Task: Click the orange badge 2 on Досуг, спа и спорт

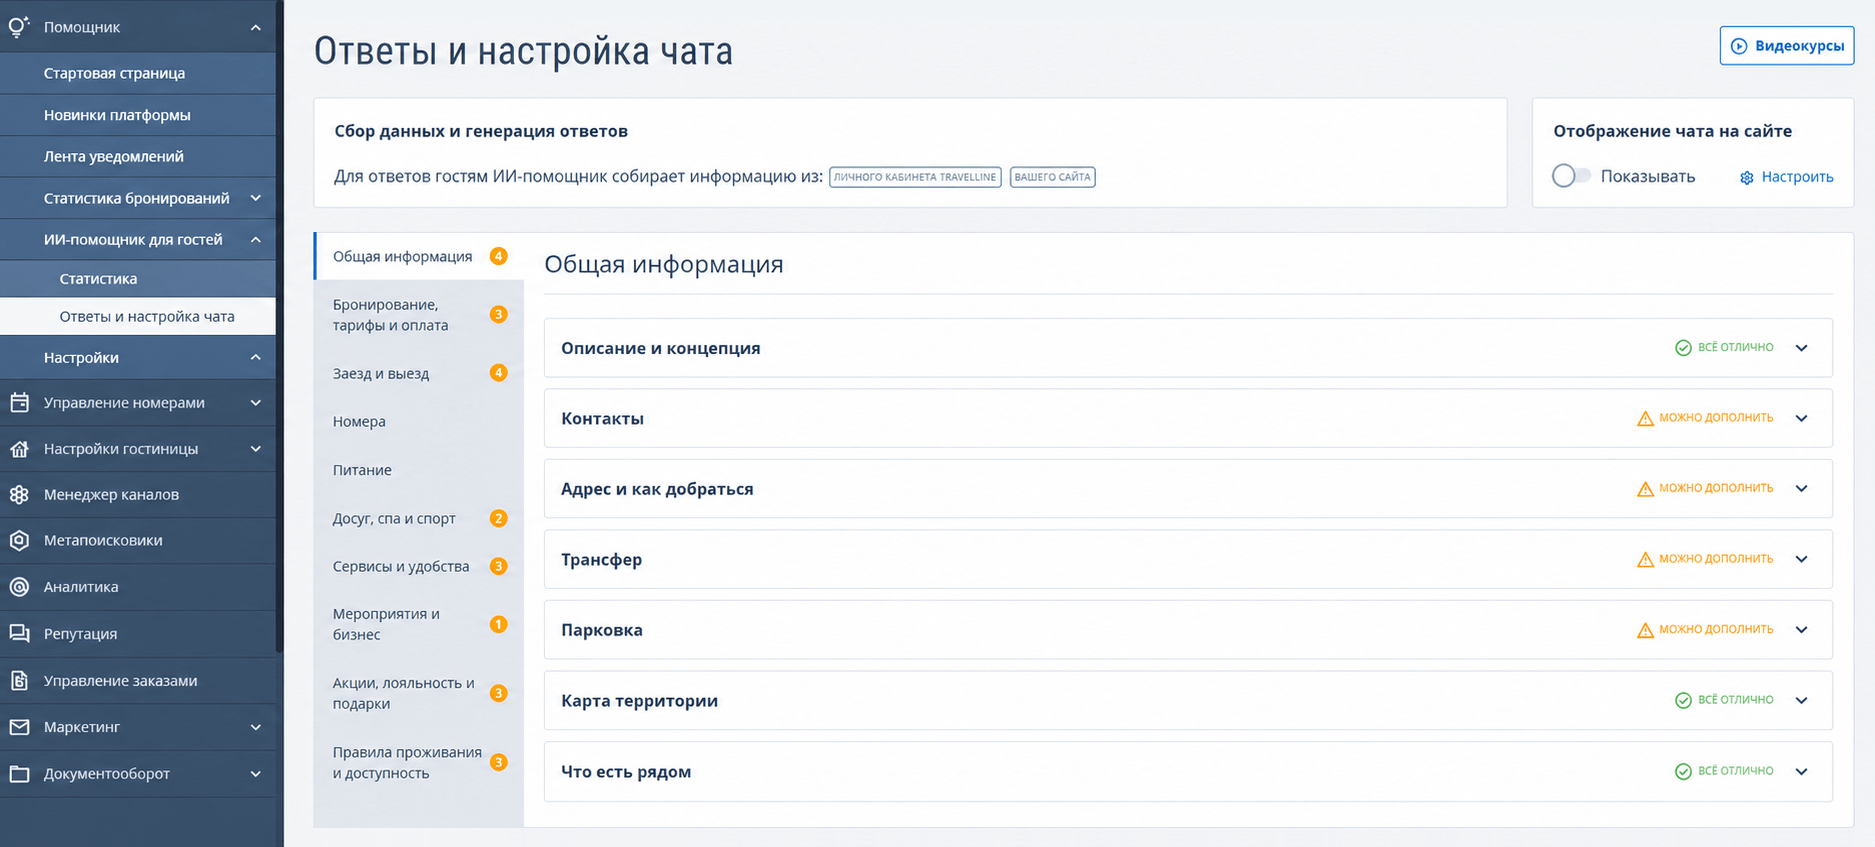Action: pyautogui.click(x=498, y=518)
